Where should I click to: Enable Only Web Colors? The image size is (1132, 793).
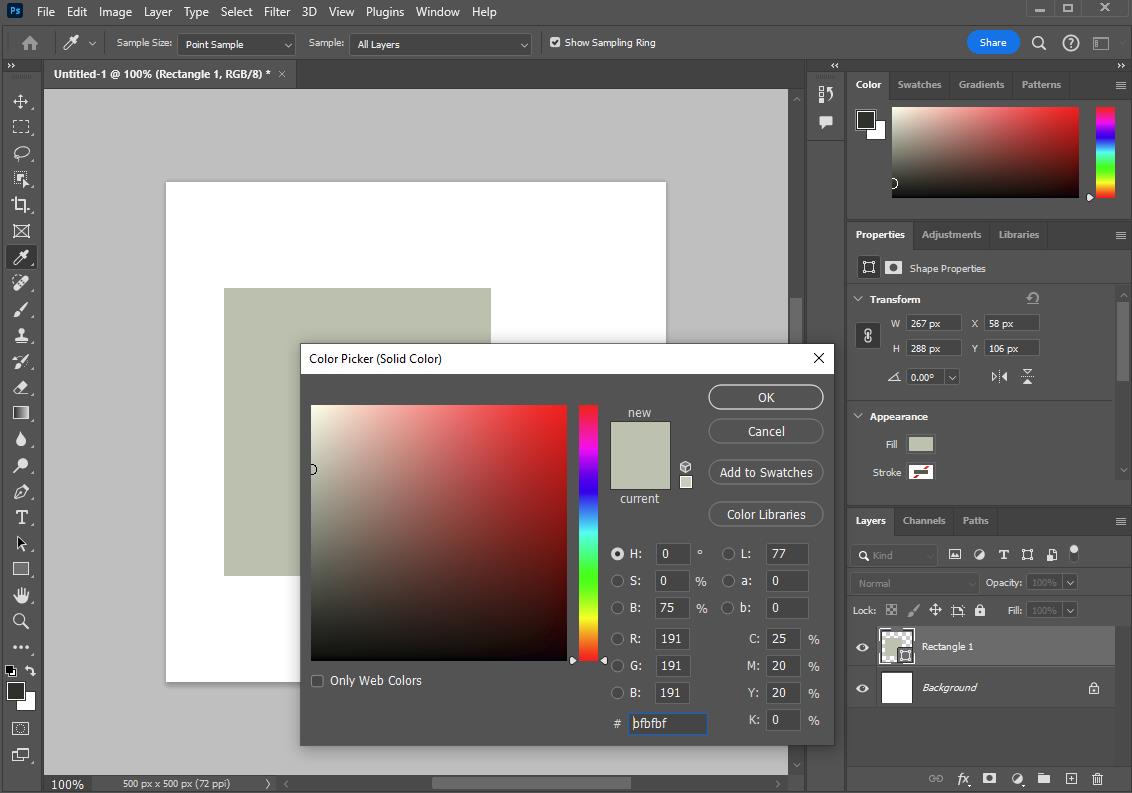(317, 680)
